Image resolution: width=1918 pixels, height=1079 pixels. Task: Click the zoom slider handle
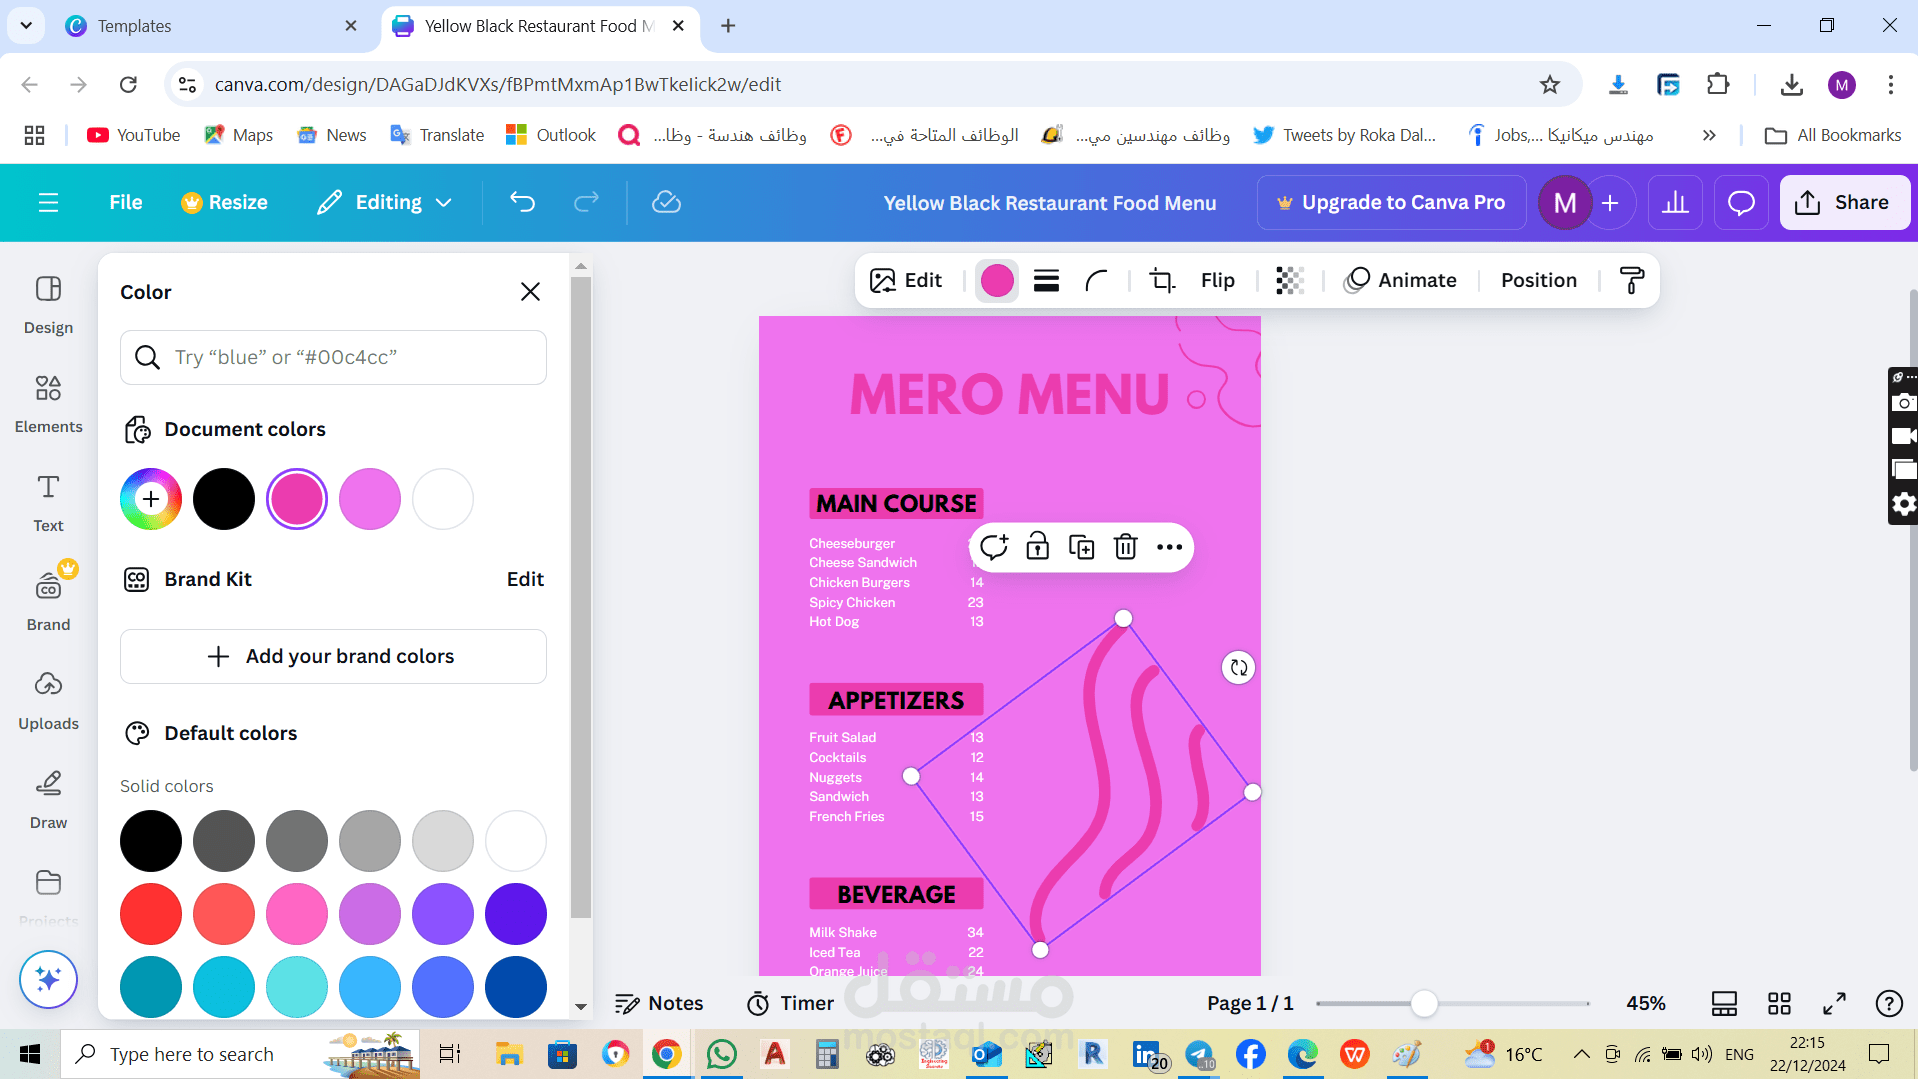coord(1424,1003)
